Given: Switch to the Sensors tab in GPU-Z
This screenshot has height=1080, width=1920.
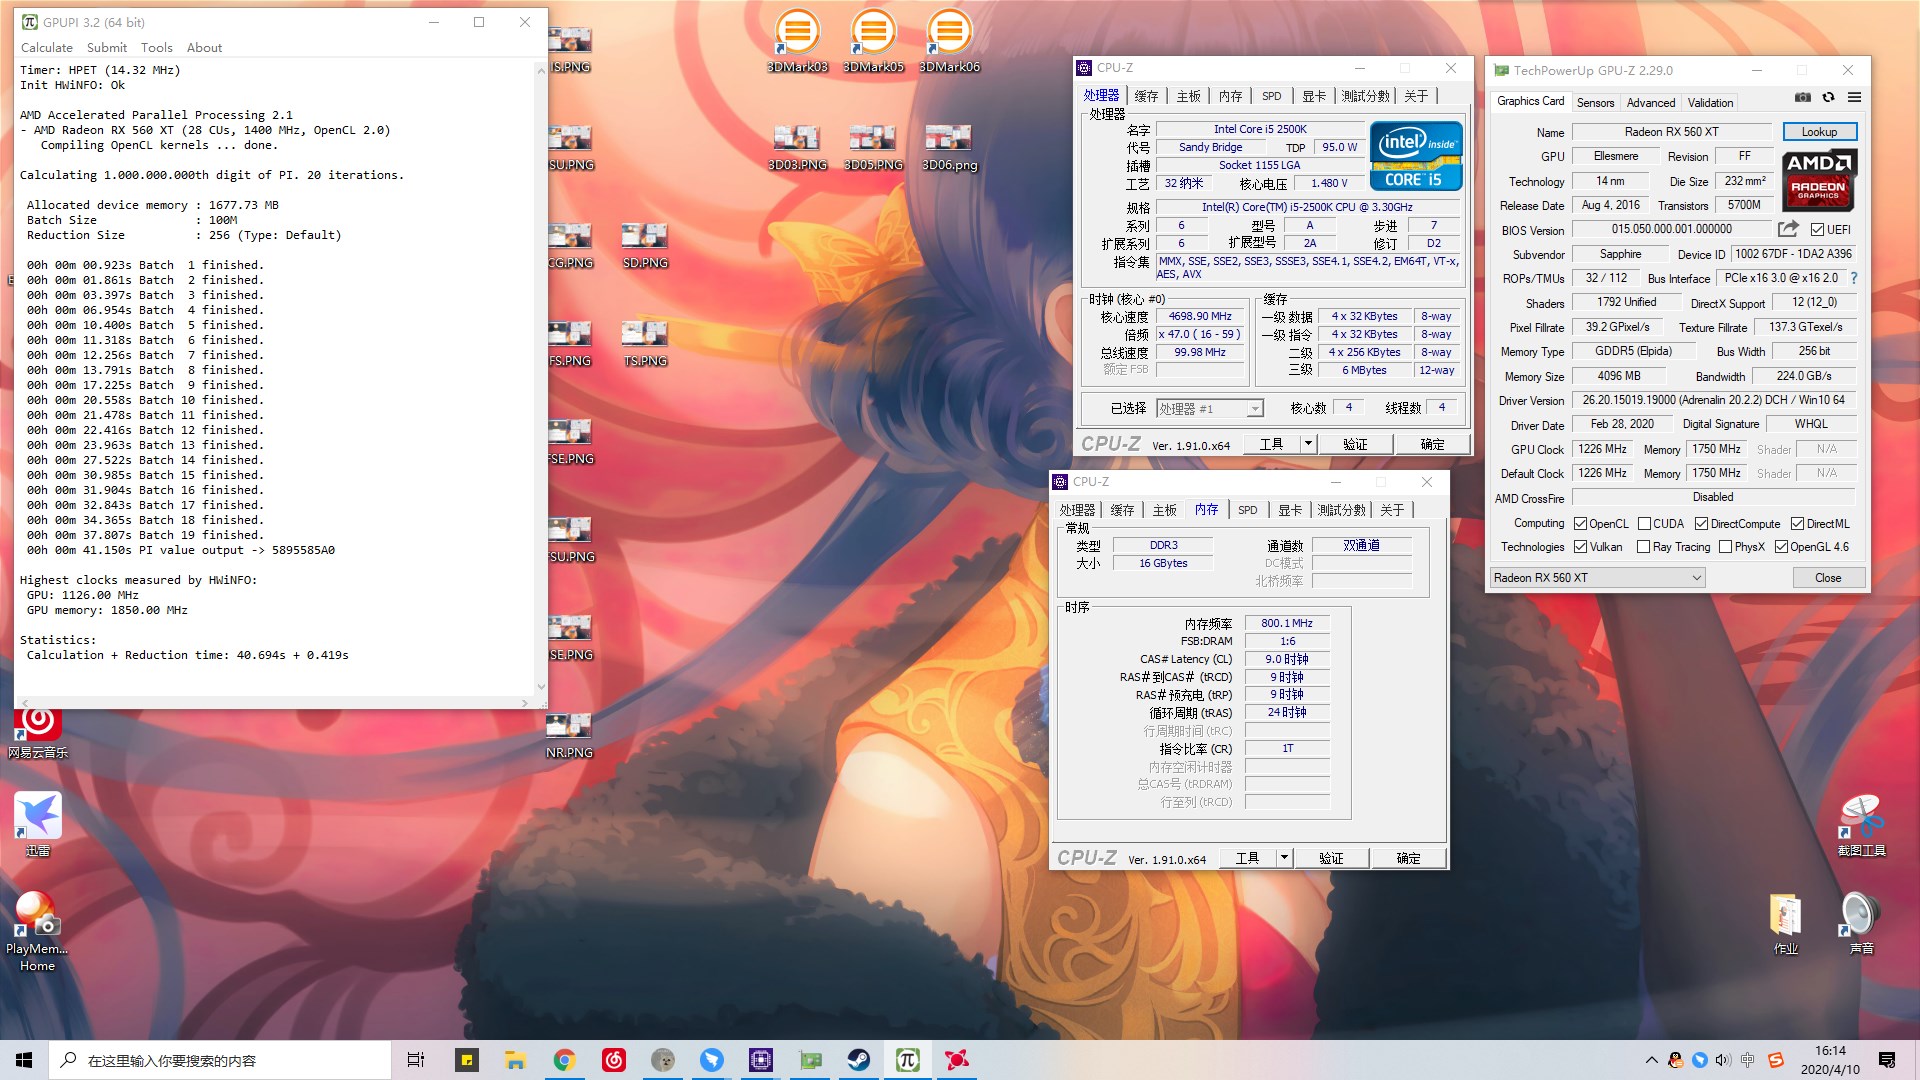Looking at the screenshot, I should pyautogui.click(x=1595, y=102).
